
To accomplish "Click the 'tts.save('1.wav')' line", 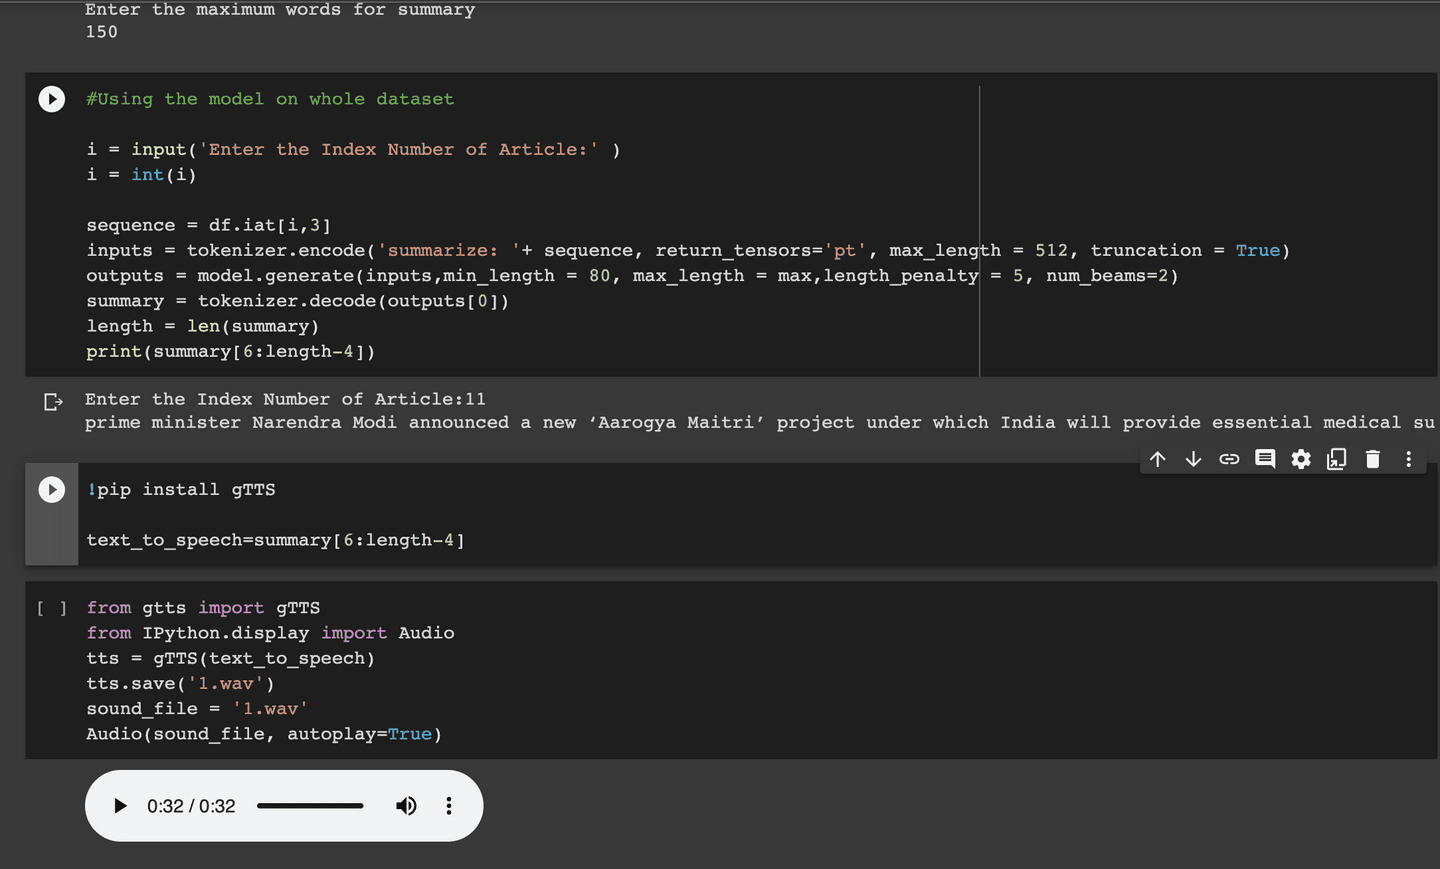I will [x=180, y=684].
